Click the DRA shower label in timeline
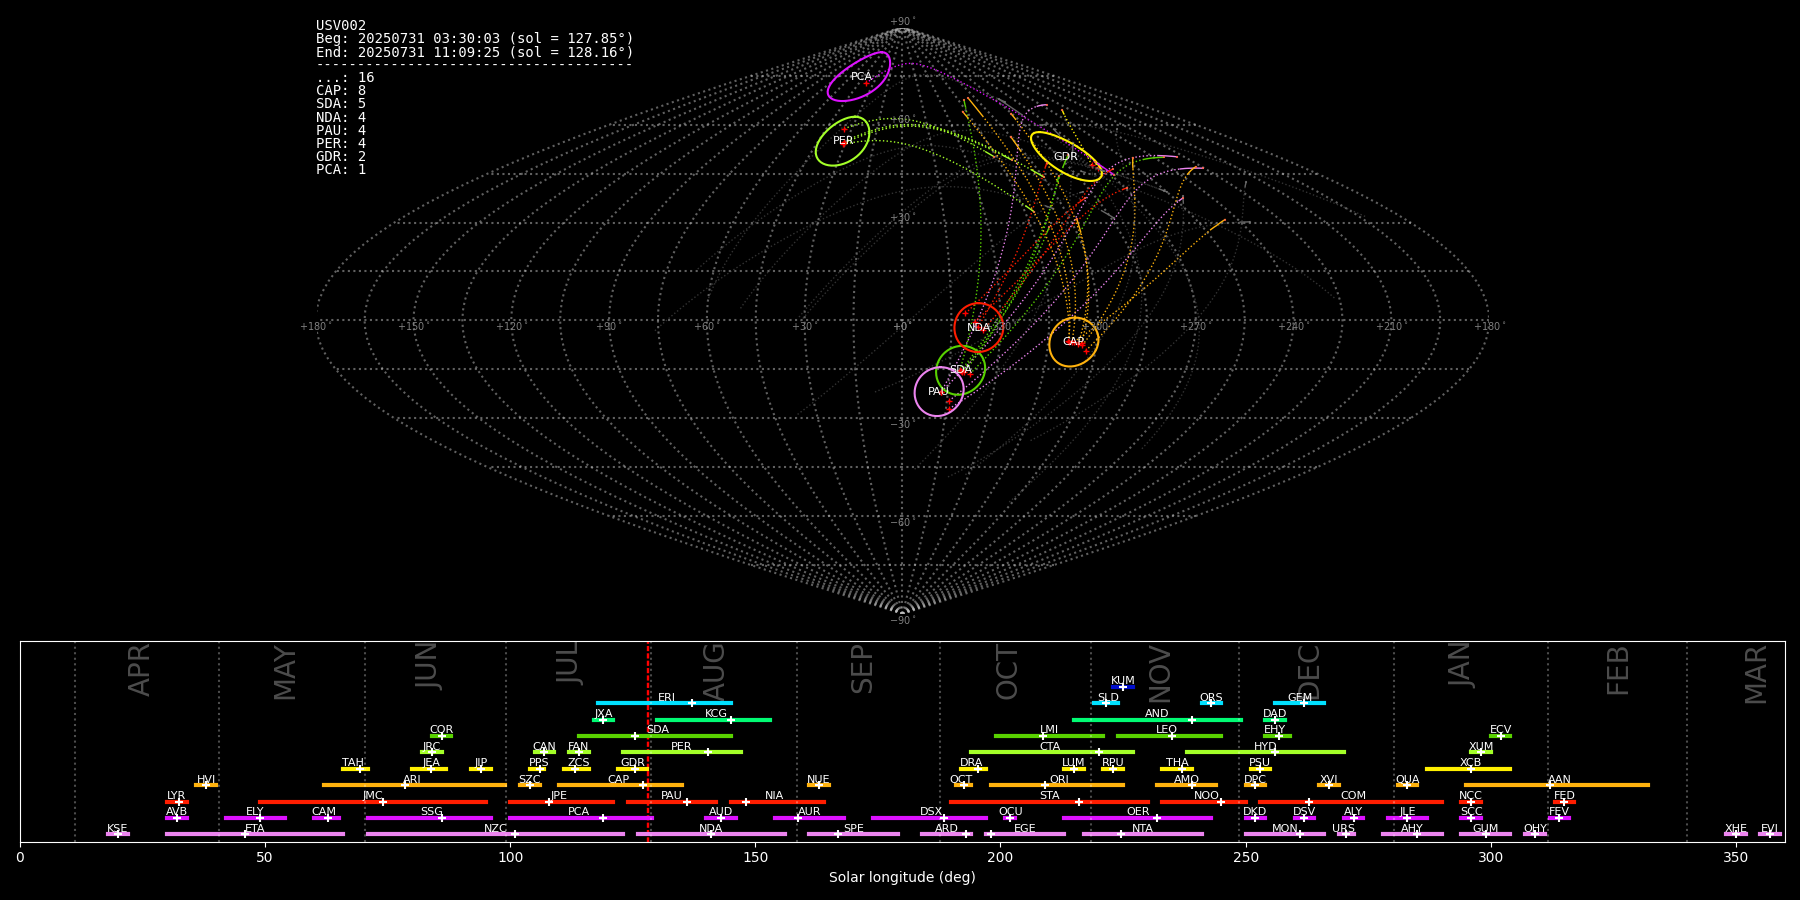 tap(971, 763)
